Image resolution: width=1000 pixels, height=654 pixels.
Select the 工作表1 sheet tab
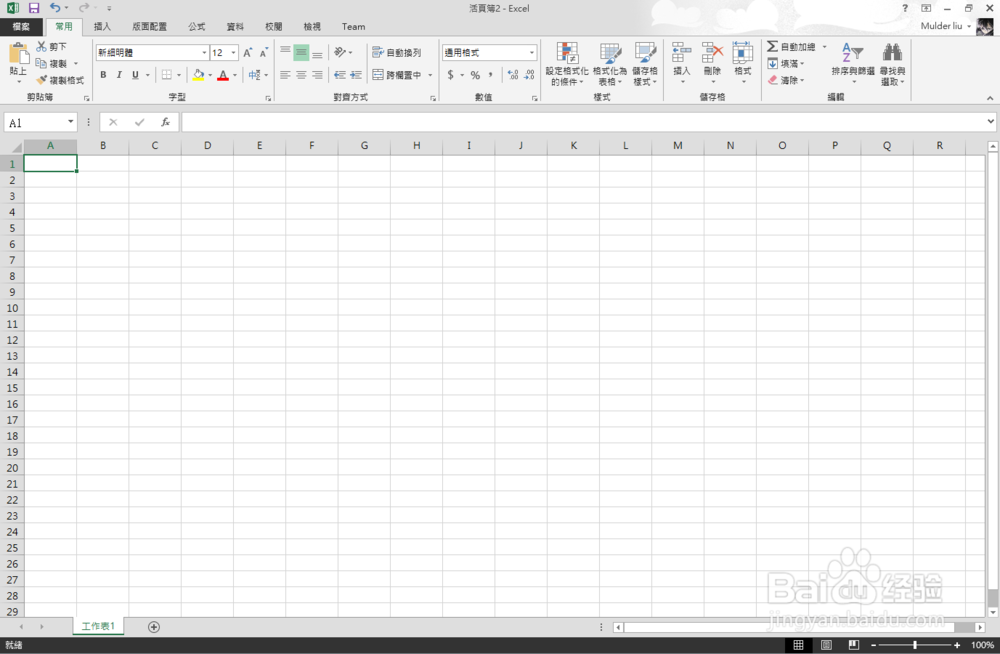pyautogui.click(x=98, y=626)
